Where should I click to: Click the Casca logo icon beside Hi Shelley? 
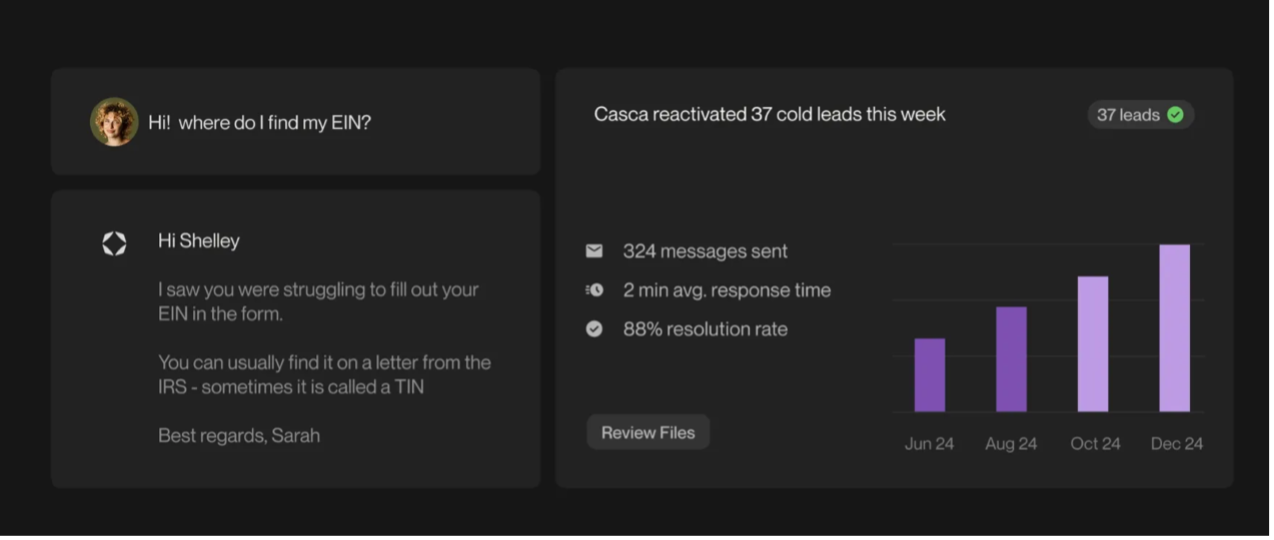tap(114, 243)
